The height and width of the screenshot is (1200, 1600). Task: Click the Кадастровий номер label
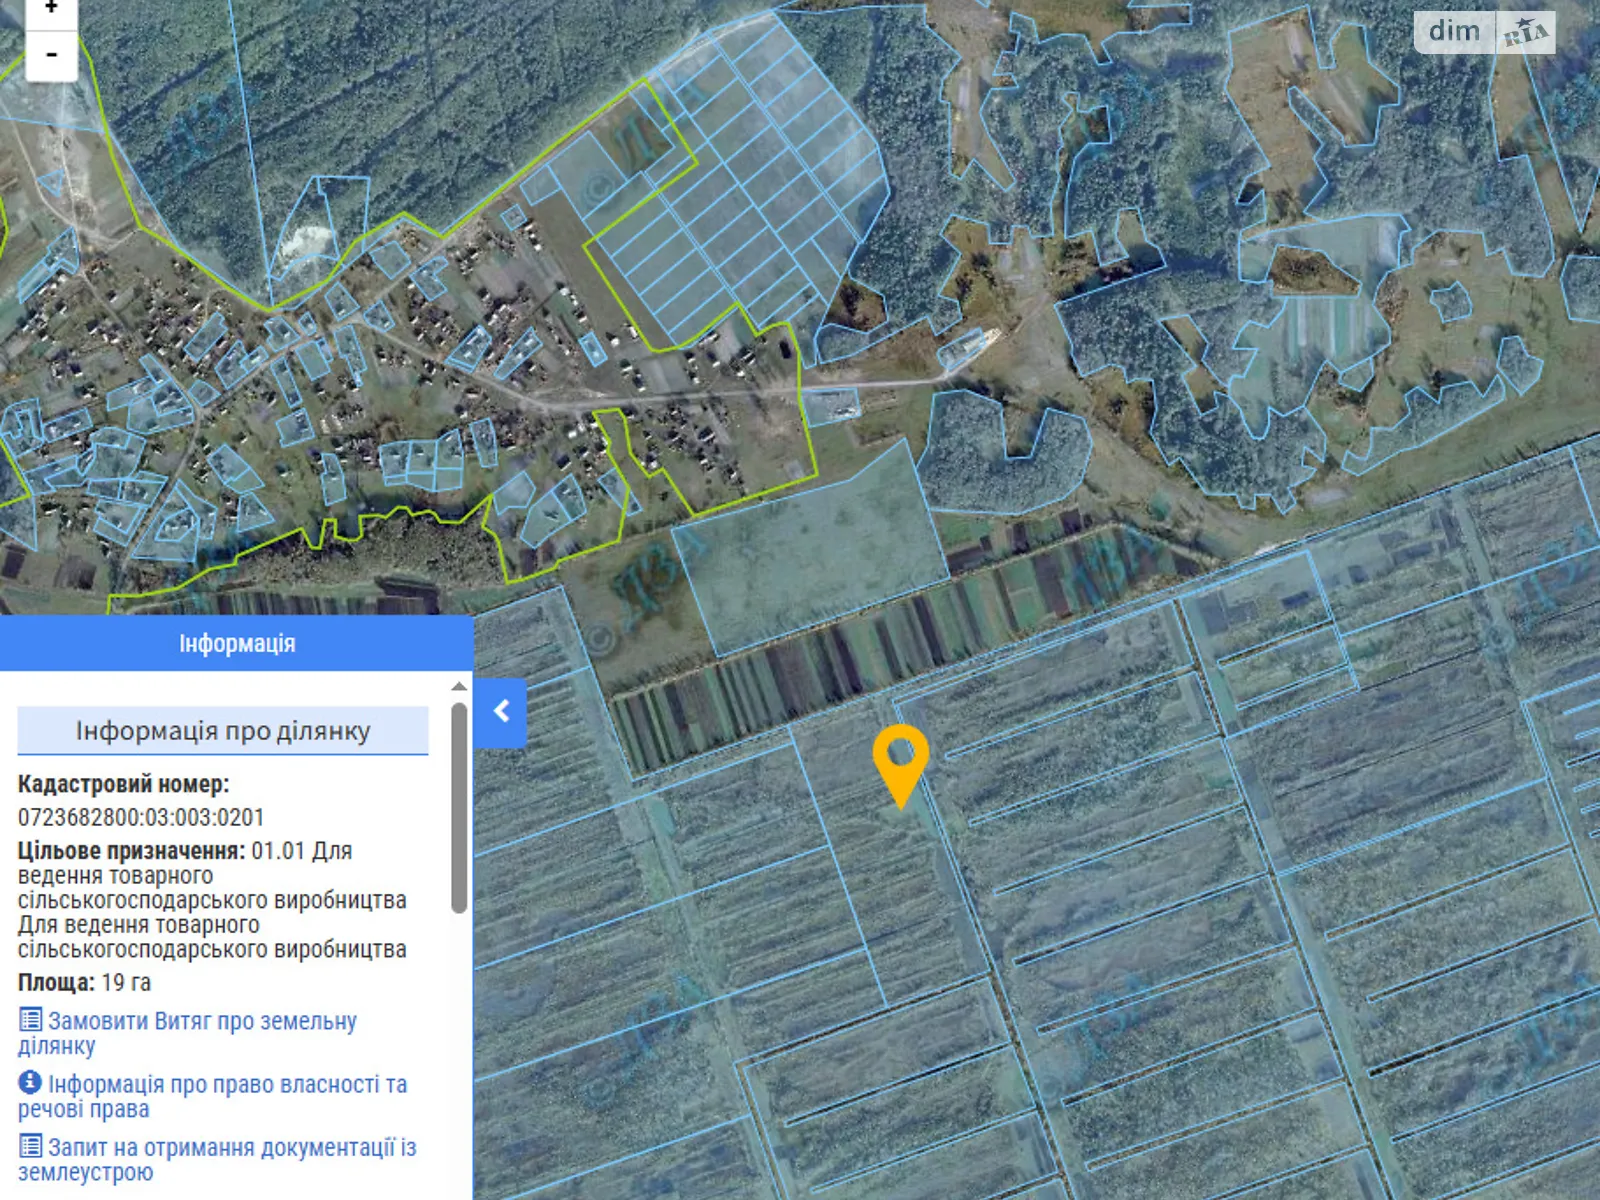pyautogui.click(x=123, y=784)
